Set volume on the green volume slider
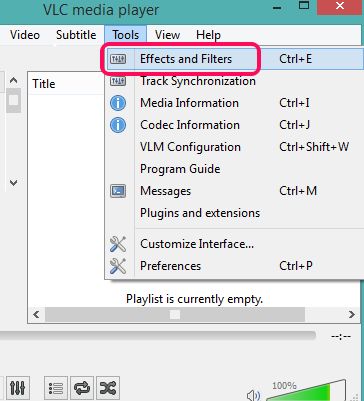364x401 pixels. (306, 390)
